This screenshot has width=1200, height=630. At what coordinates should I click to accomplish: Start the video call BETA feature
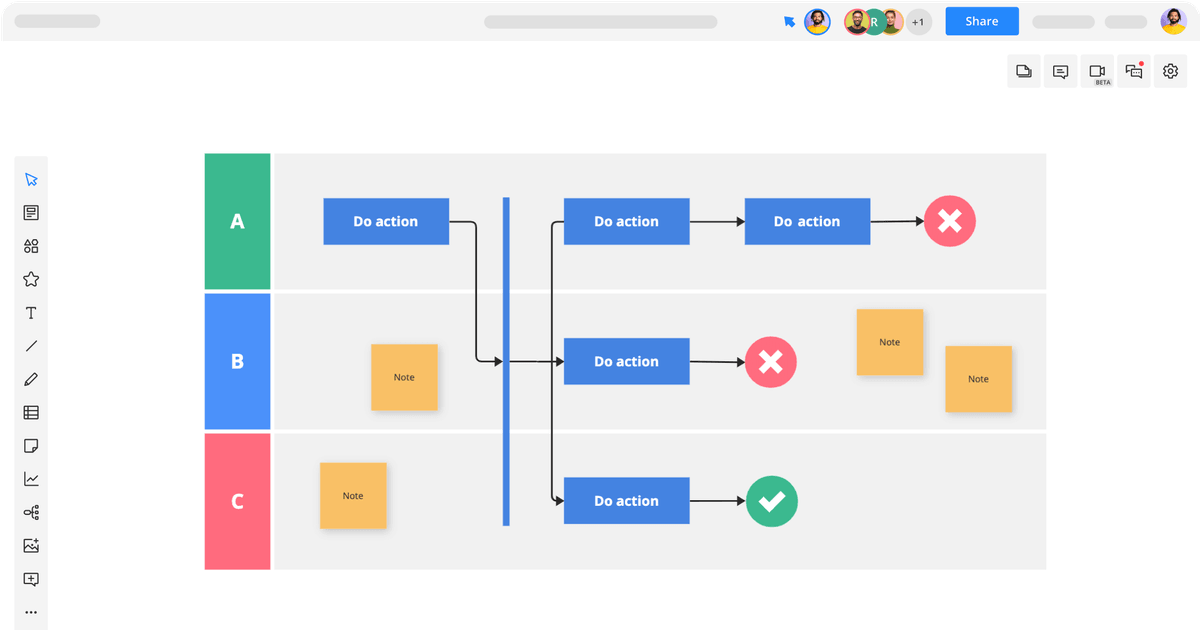coord(1097,71)
